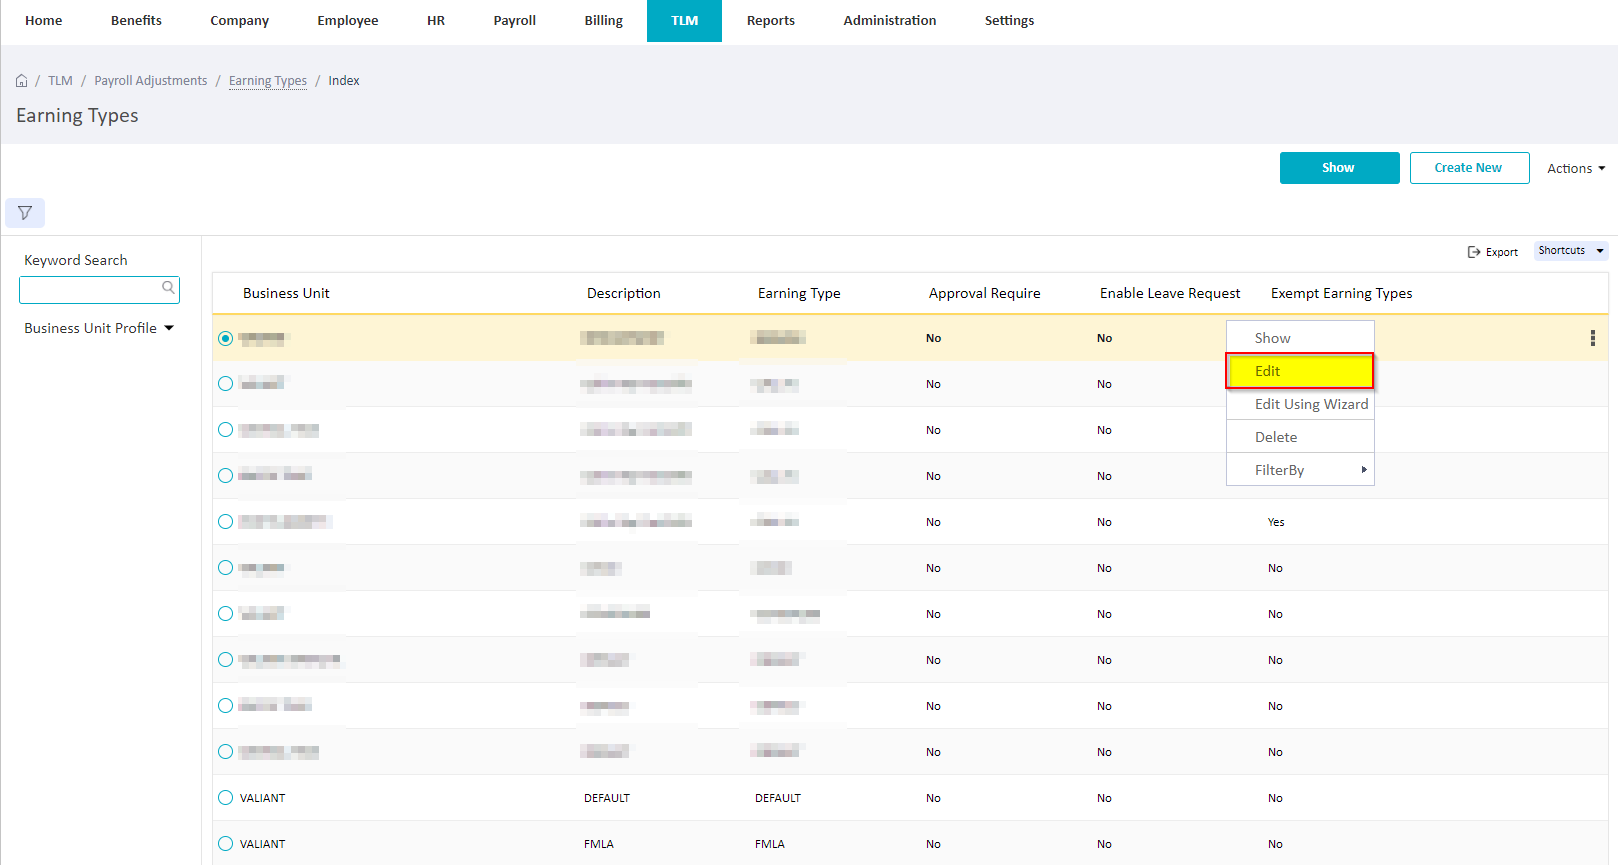Sort by Business Unit column header
The image size is (1618, 865).
point(286,293)
